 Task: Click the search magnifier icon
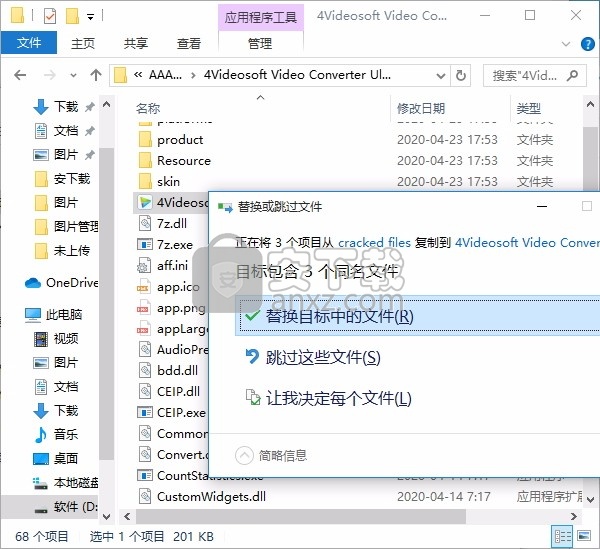coord(572,75)
